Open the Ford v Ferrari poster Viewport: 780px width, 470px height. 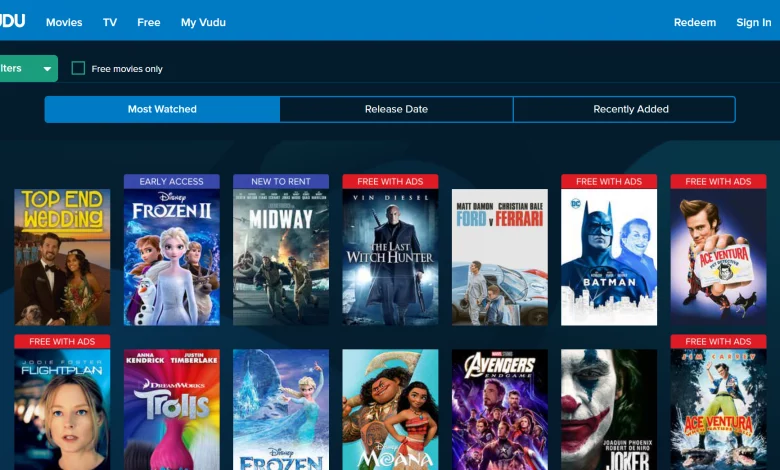point(500,257)
